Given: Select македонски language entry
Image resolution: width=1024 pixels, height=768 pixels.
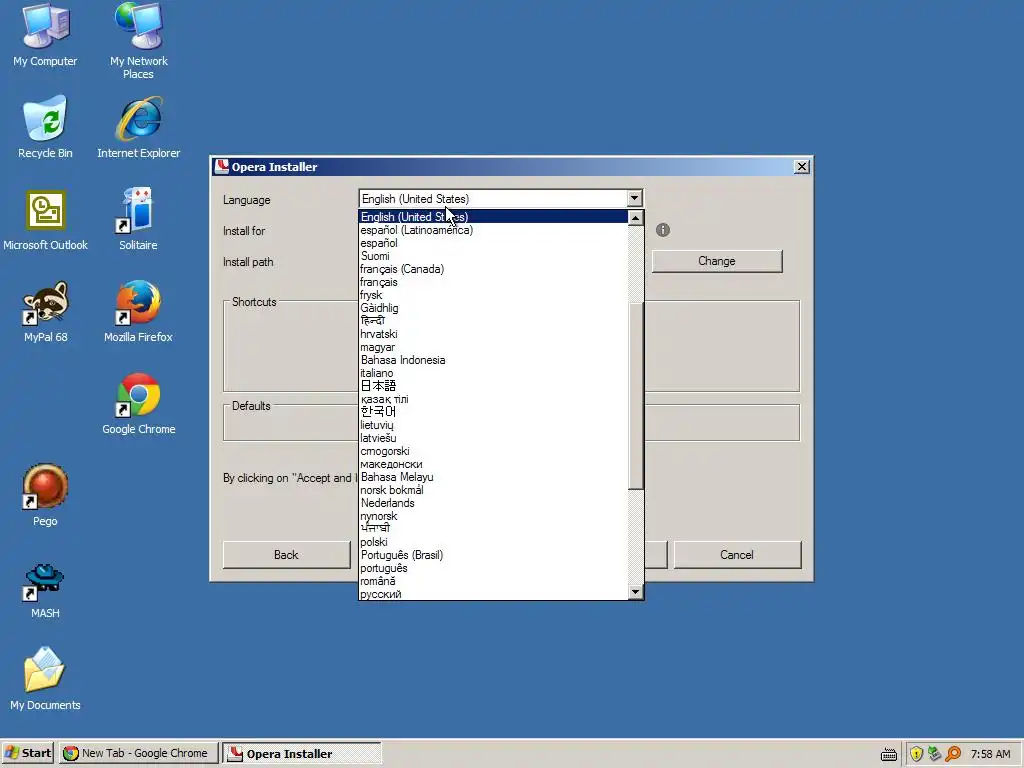Looking at the screenshot, I should pos(493,464).
